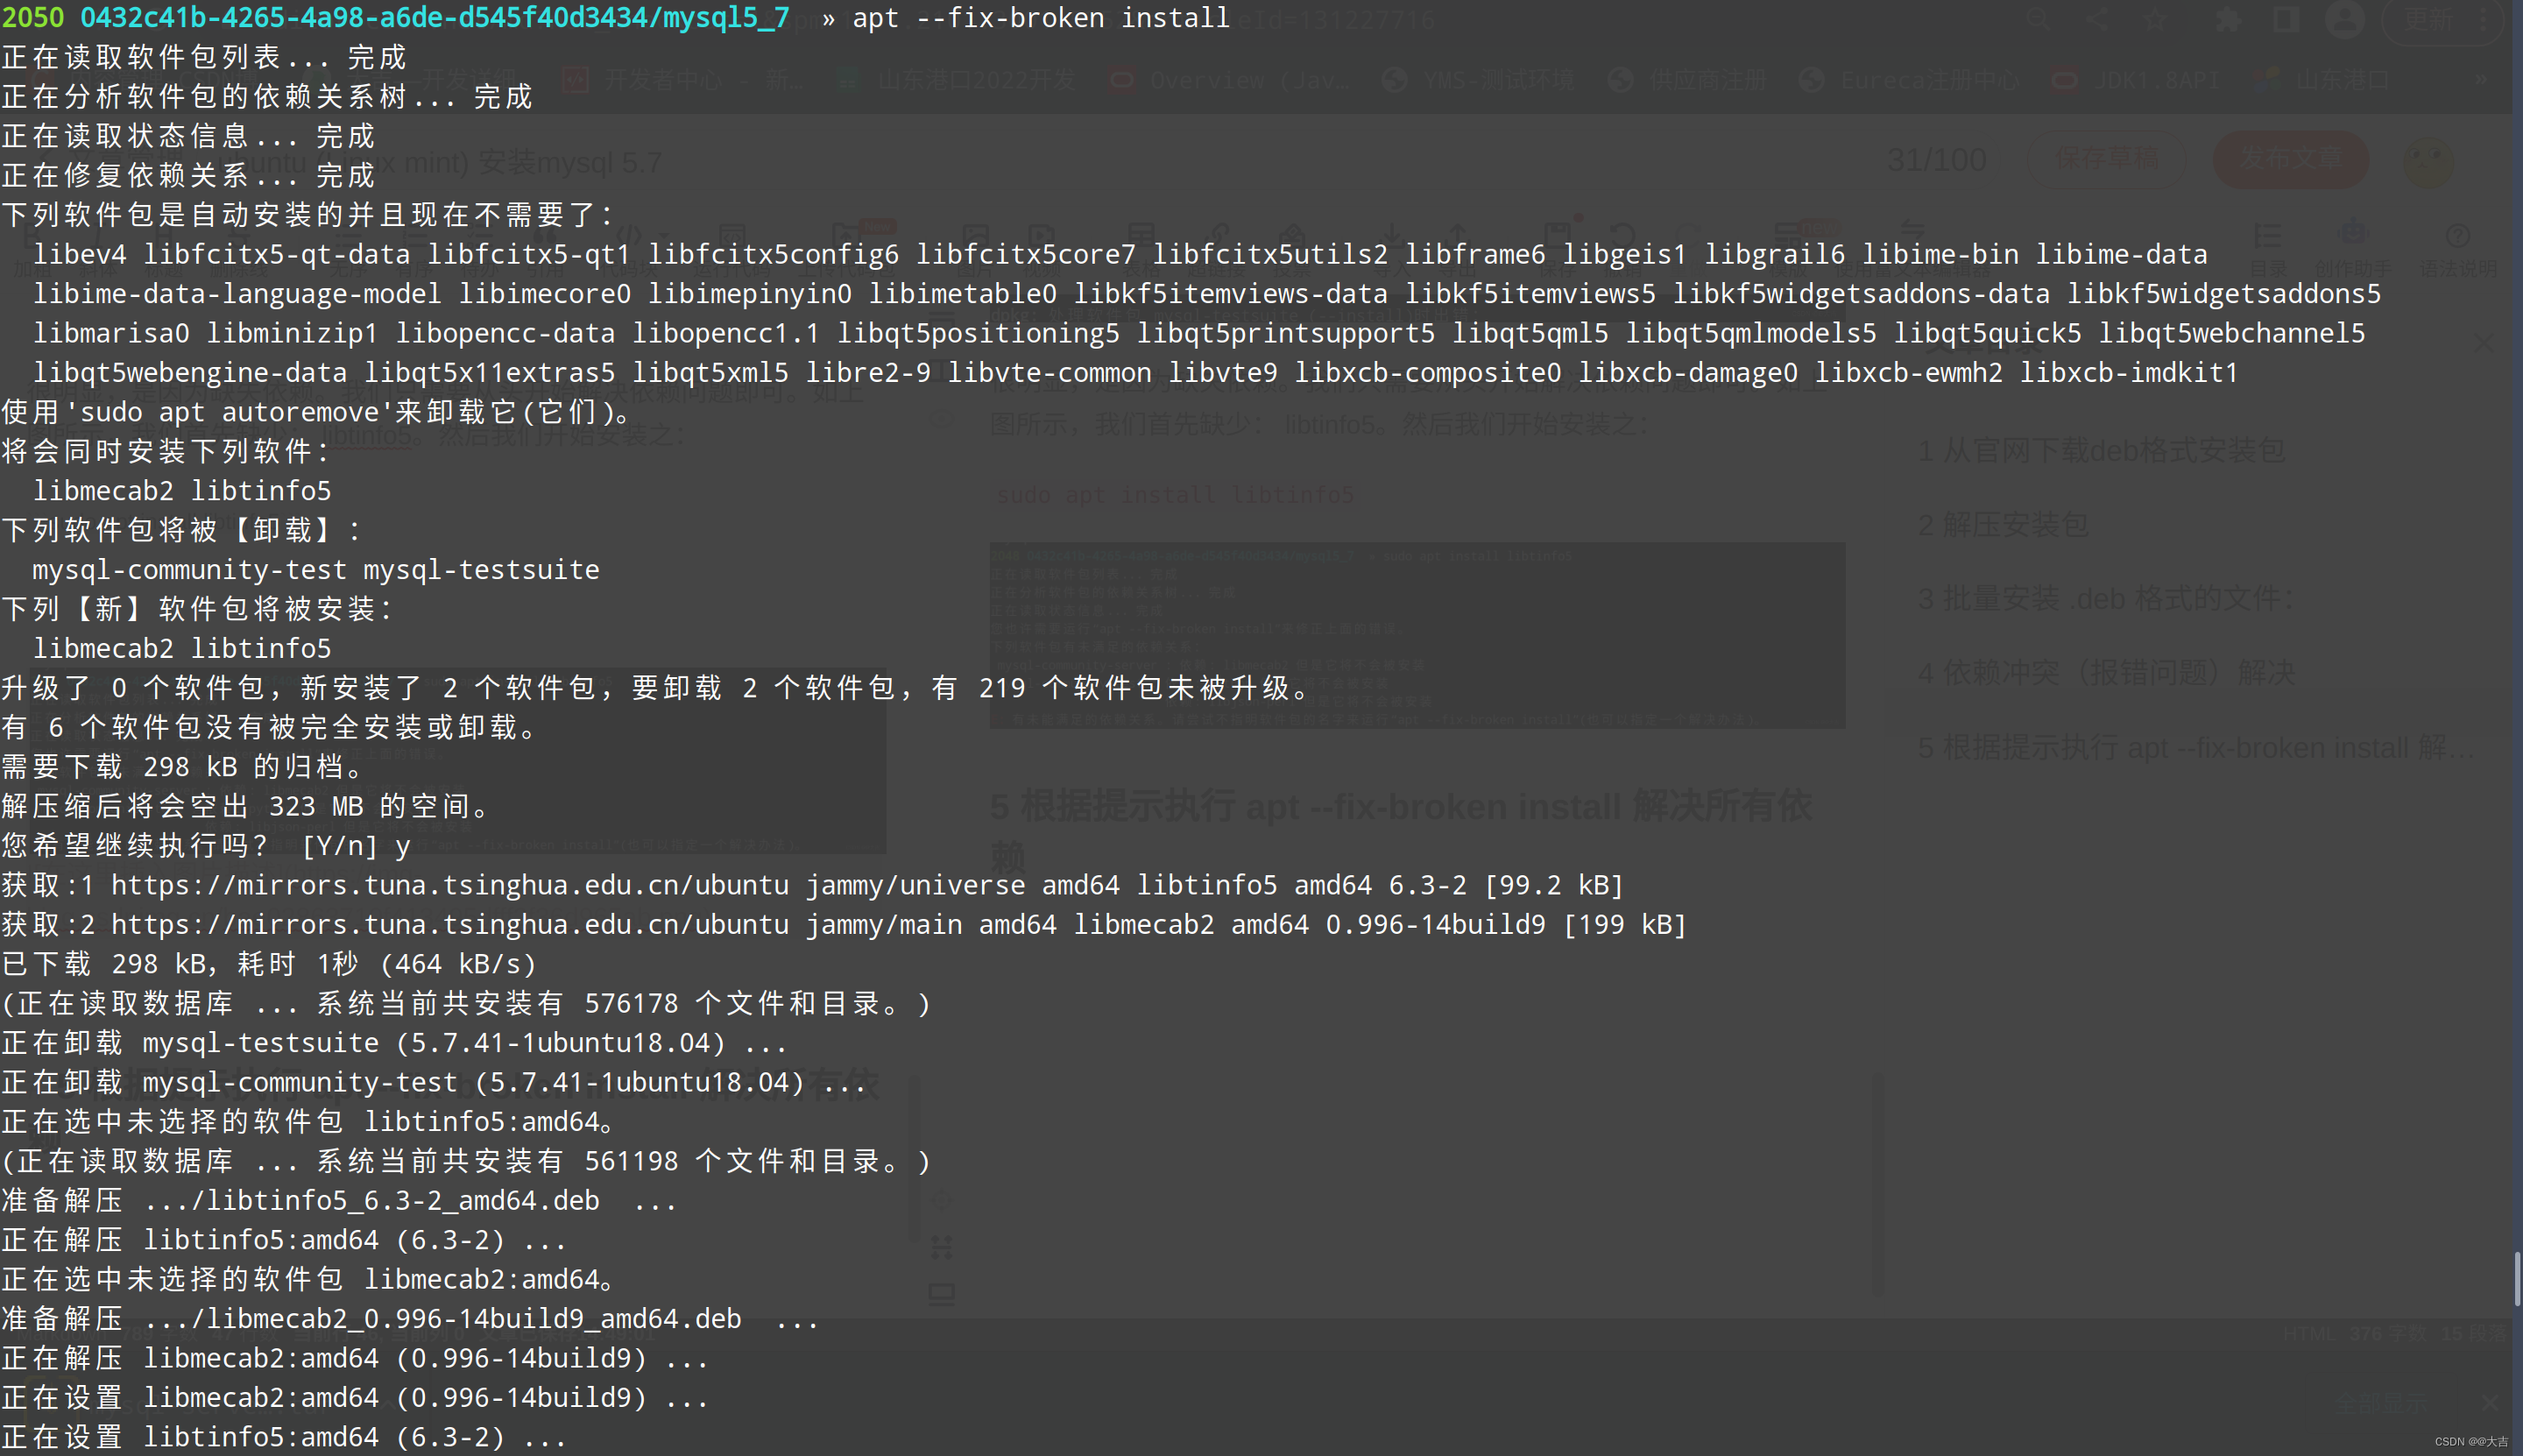Click "正在选中未选择的软件包 libmecab2:amd64。"
The image size is (2523, 1456).
pyautogui.click(x=309, y=1279)
